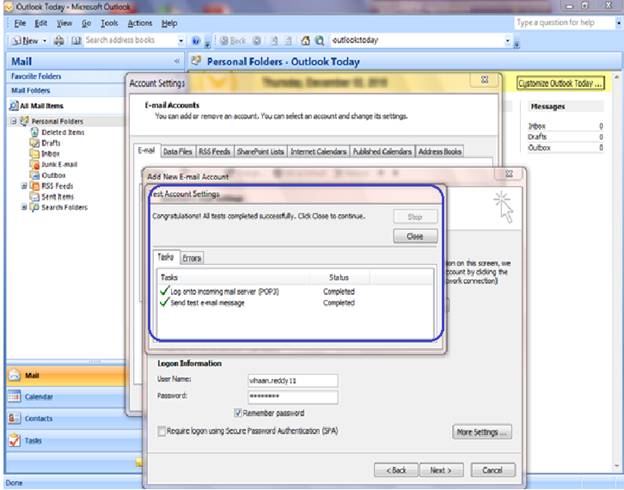Switch to Mail in navigation pane
The image size is (624, 490).
(66, 375)
